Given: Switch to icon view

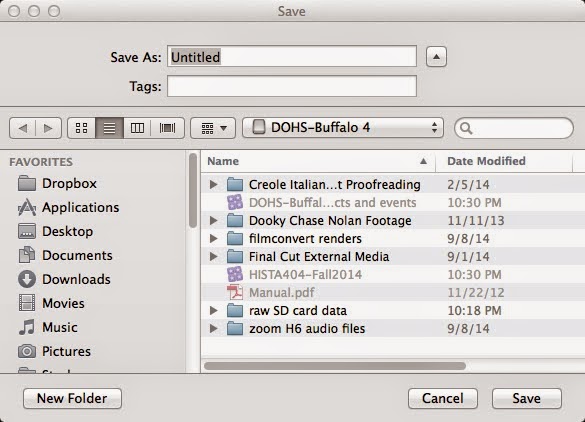Looking at the screenshot, I should (x=81, y=128).
